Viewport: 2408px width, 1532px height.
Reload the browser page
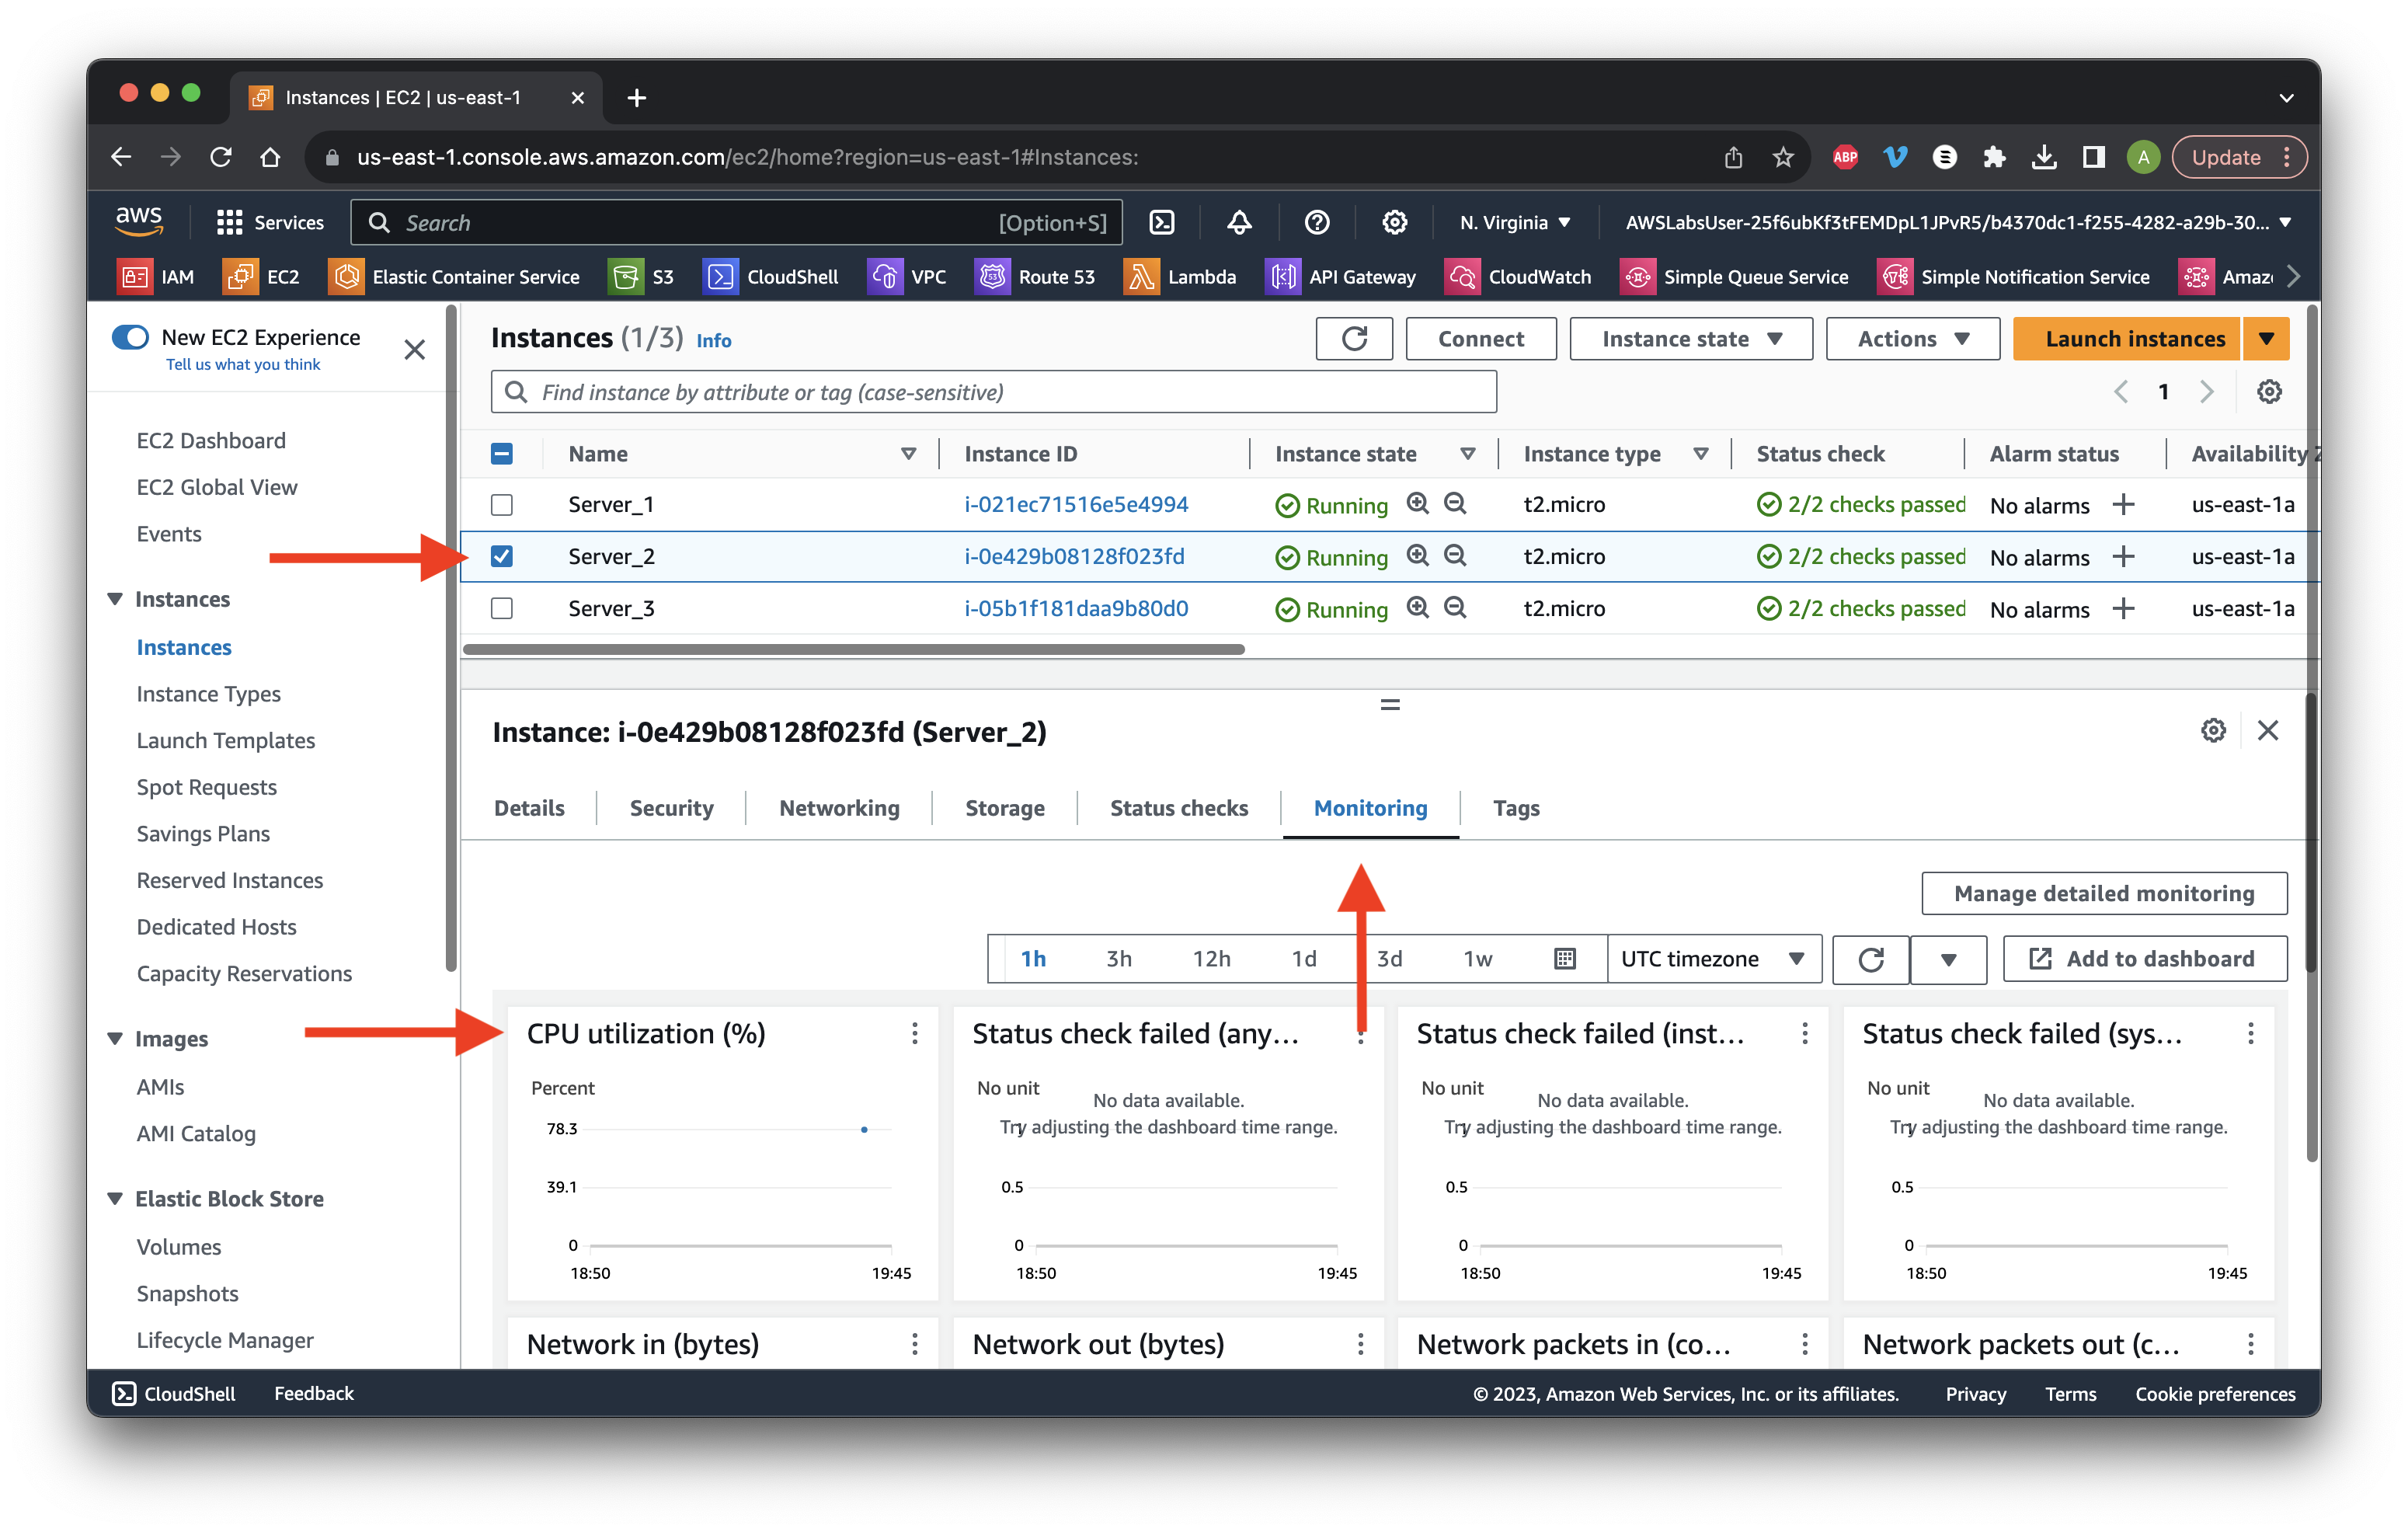(x=220, y=157)
